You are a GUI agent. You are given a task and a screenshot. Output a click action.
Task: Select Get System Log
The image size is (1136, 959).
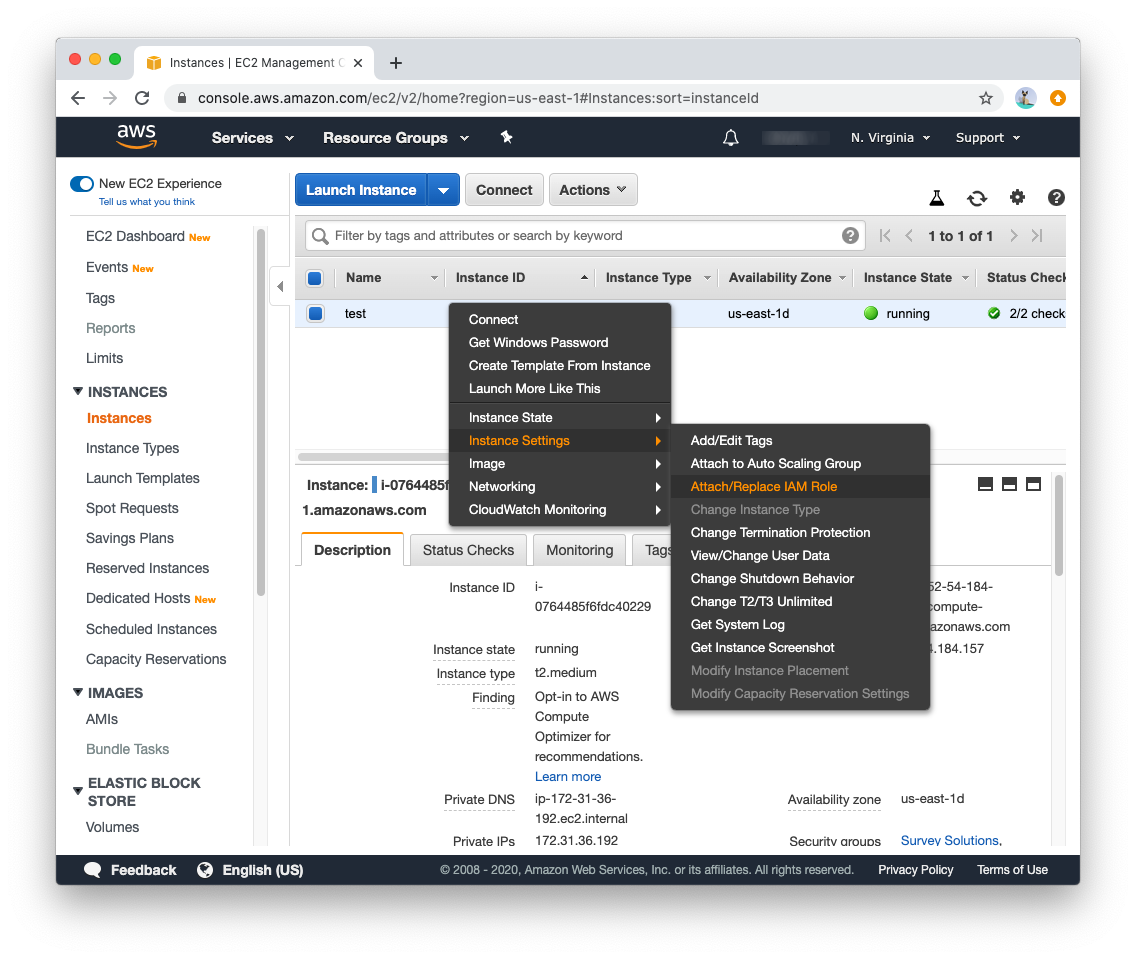point(800,624)
